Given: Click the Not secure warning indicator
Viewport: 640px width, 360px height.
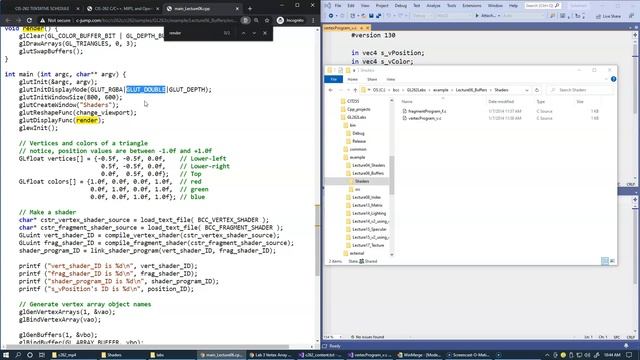Looking at the screenshot, I should (x=55, y=20).
